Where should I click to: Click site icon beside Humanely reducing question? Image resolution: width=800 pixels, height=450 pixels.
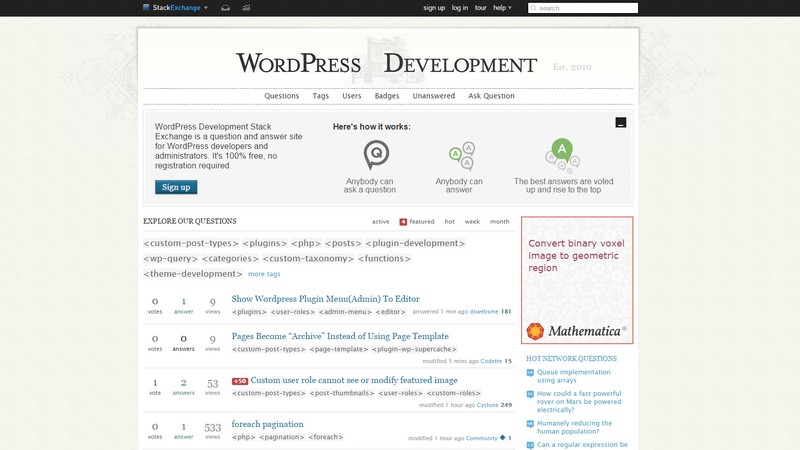(530, 423)
